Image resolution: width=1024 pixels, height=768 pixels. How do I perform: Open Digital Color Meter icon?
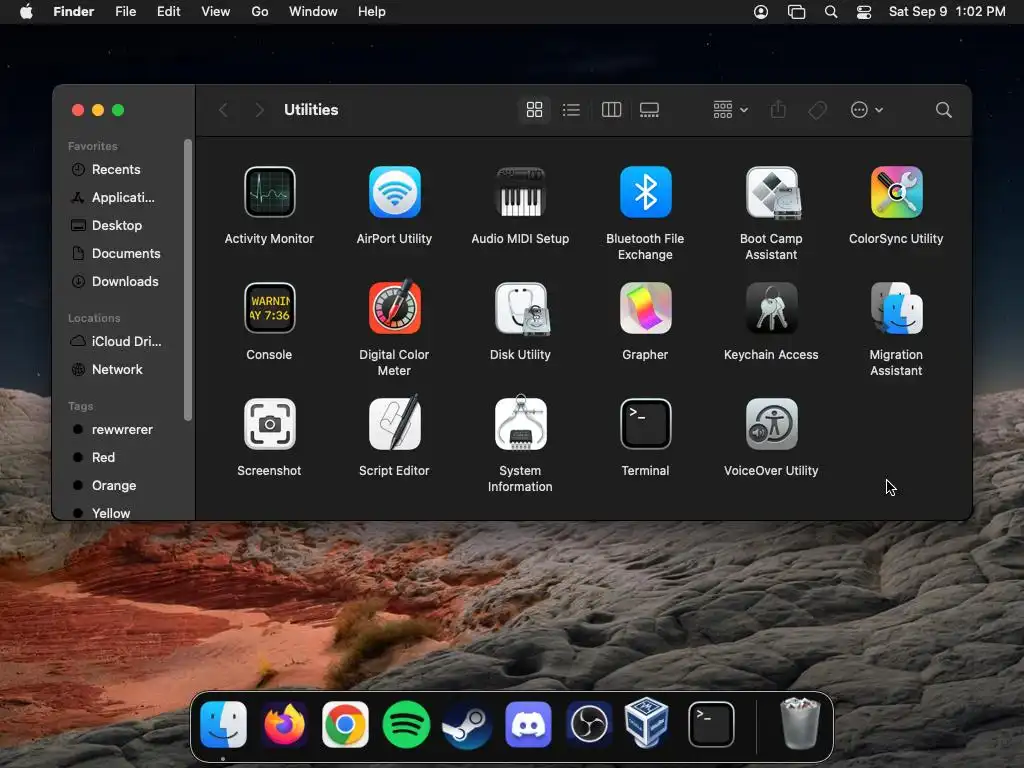click(394, 307)
